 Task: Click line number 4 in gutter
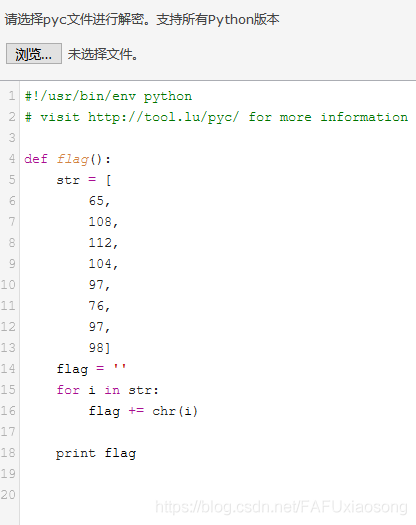tap(12, 159)
